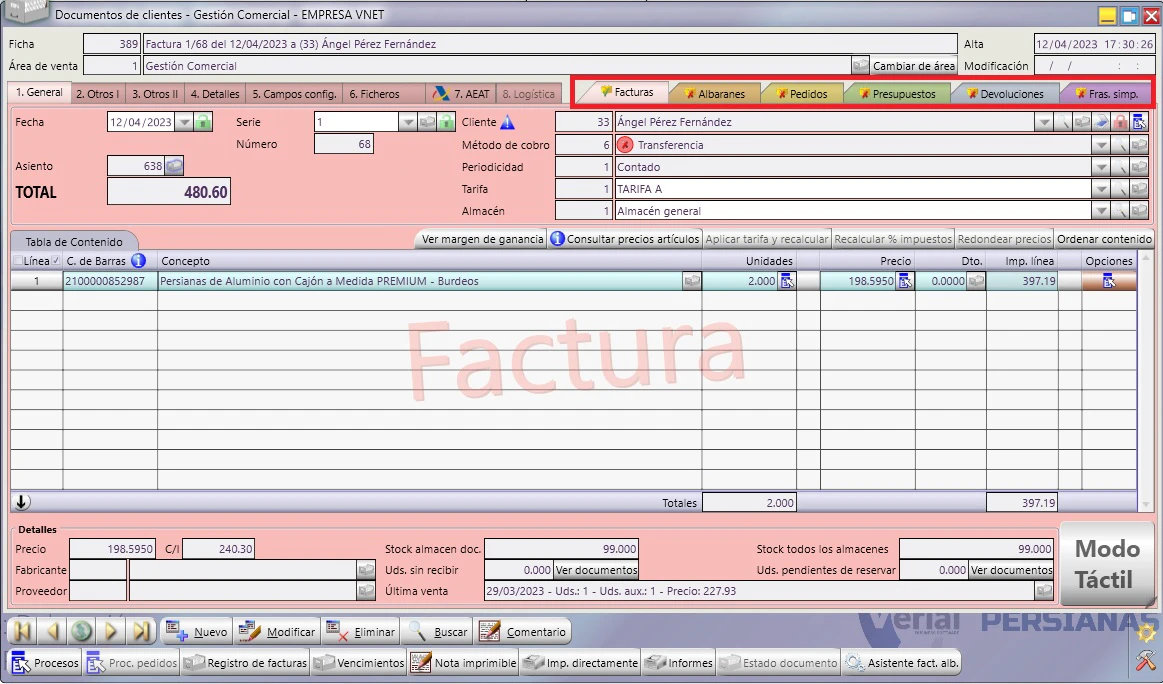Click the down arrow below content table
The height and width of the screenshot is (684, 1163).
pyautogui.click(x=22, y=502)
